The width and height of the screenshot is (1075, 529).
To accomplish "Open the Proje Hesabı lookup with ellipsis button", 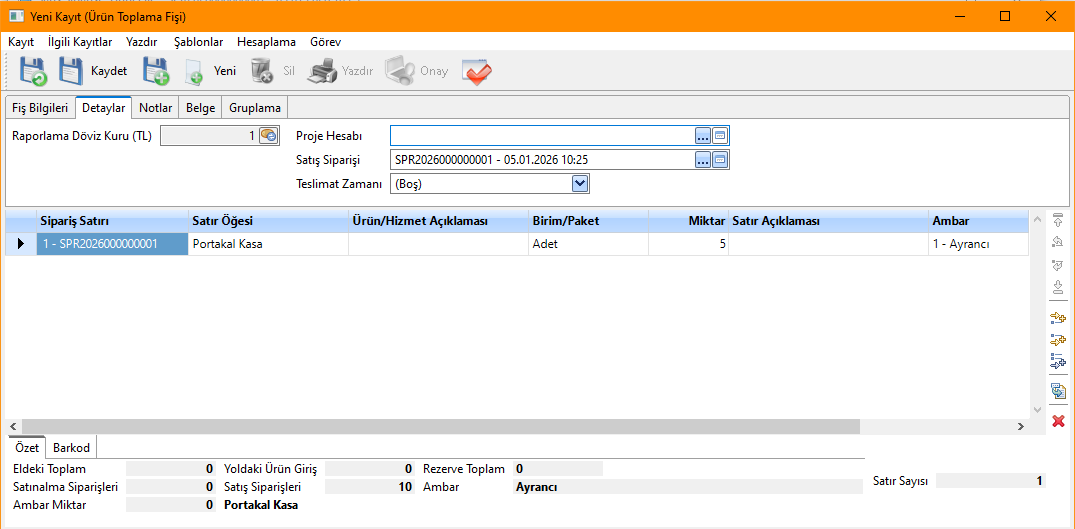I will point(703,136).
